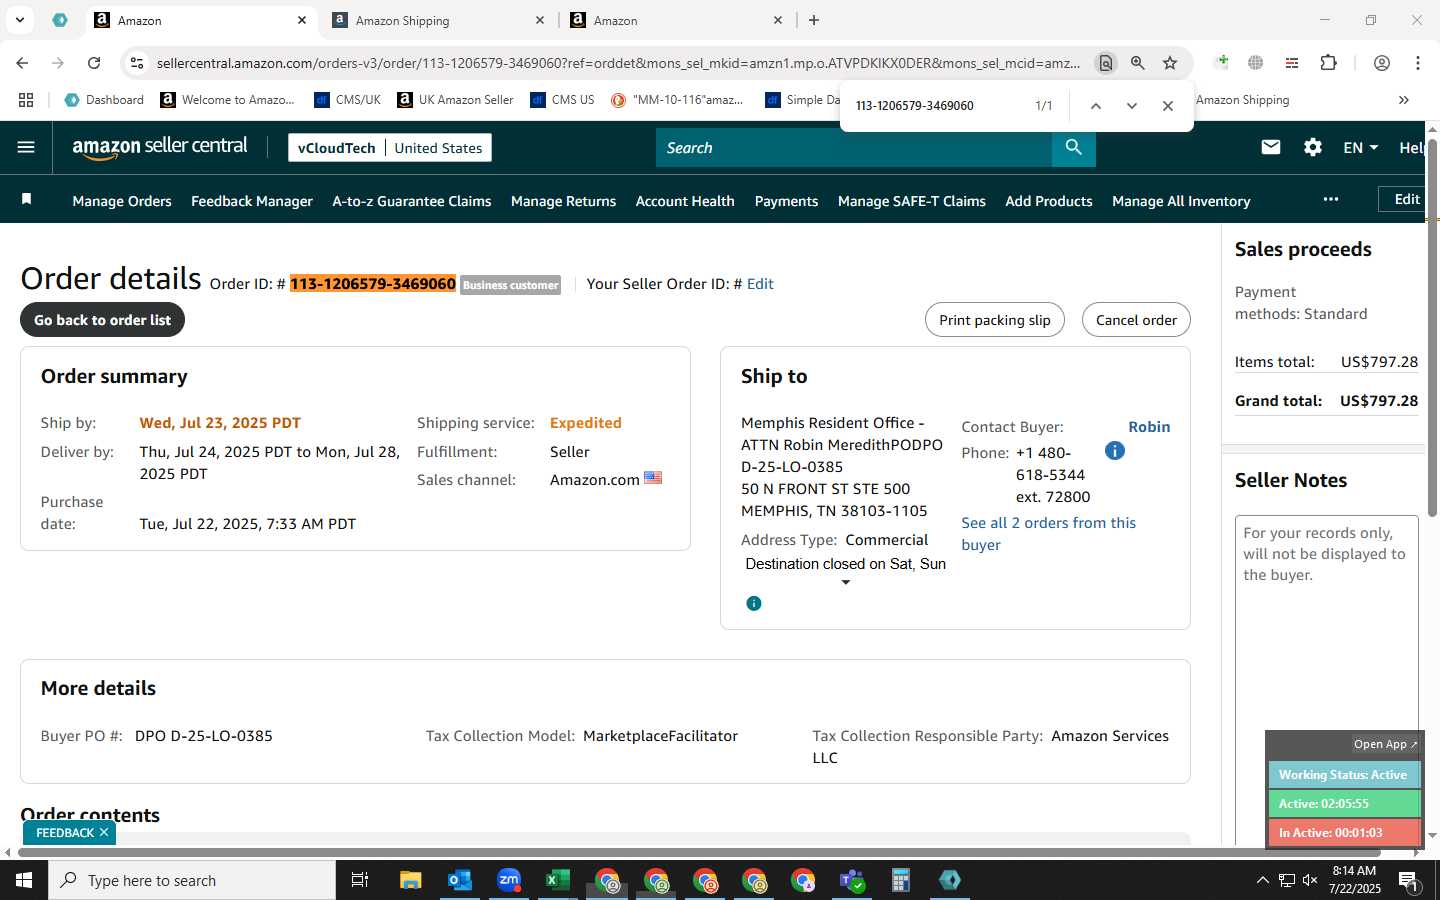The image size is (1440, 900).
Task: Open the tab search dropdown arrow
Action: (x=19, y=20)
